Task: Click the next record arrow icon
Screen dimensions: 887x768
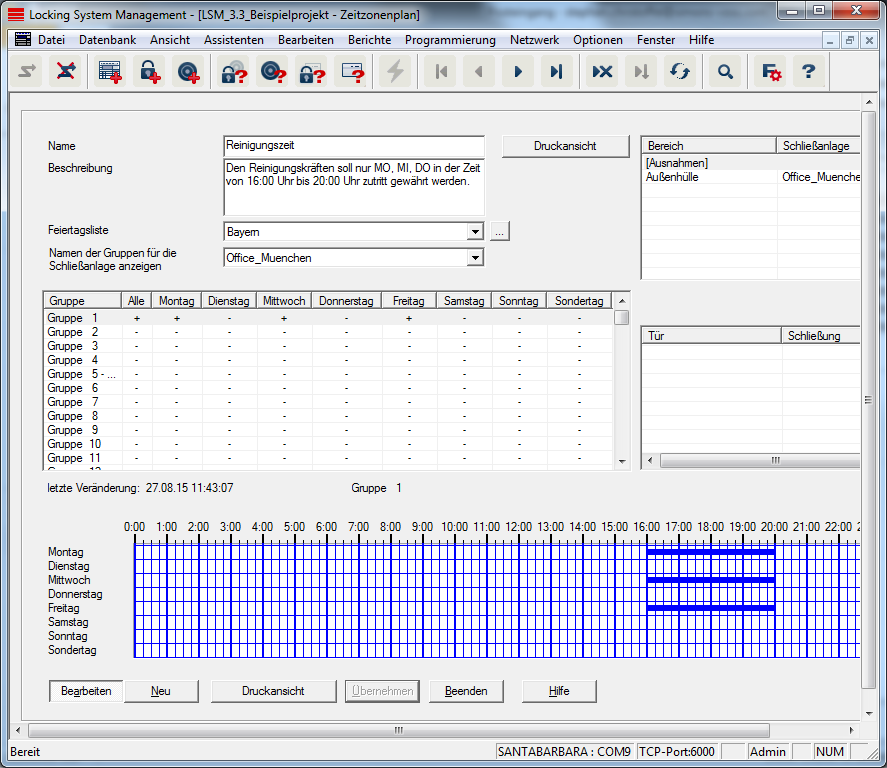Action: 517,72
